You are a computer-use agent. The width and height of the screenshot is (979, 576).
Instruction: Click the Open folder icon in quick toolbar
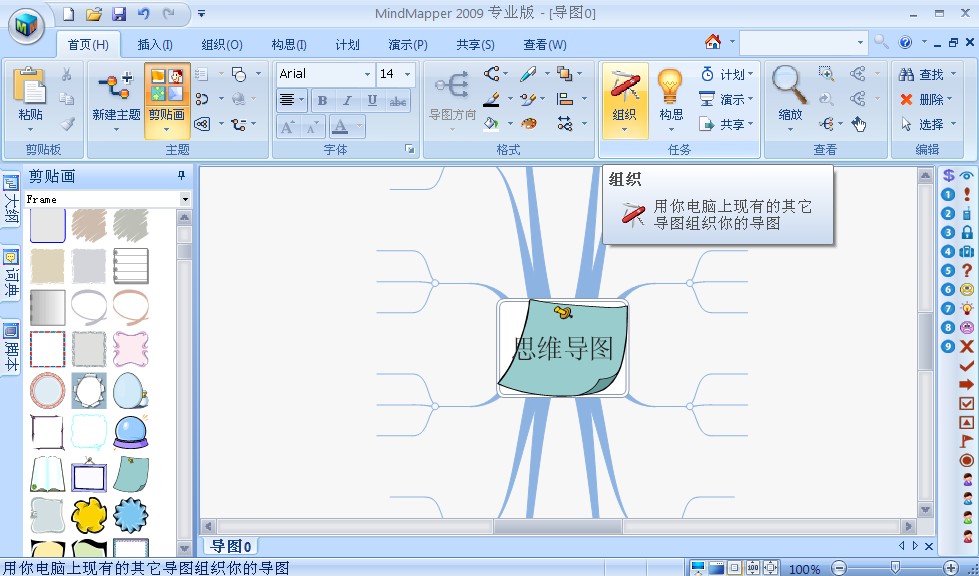pos(94,13)
